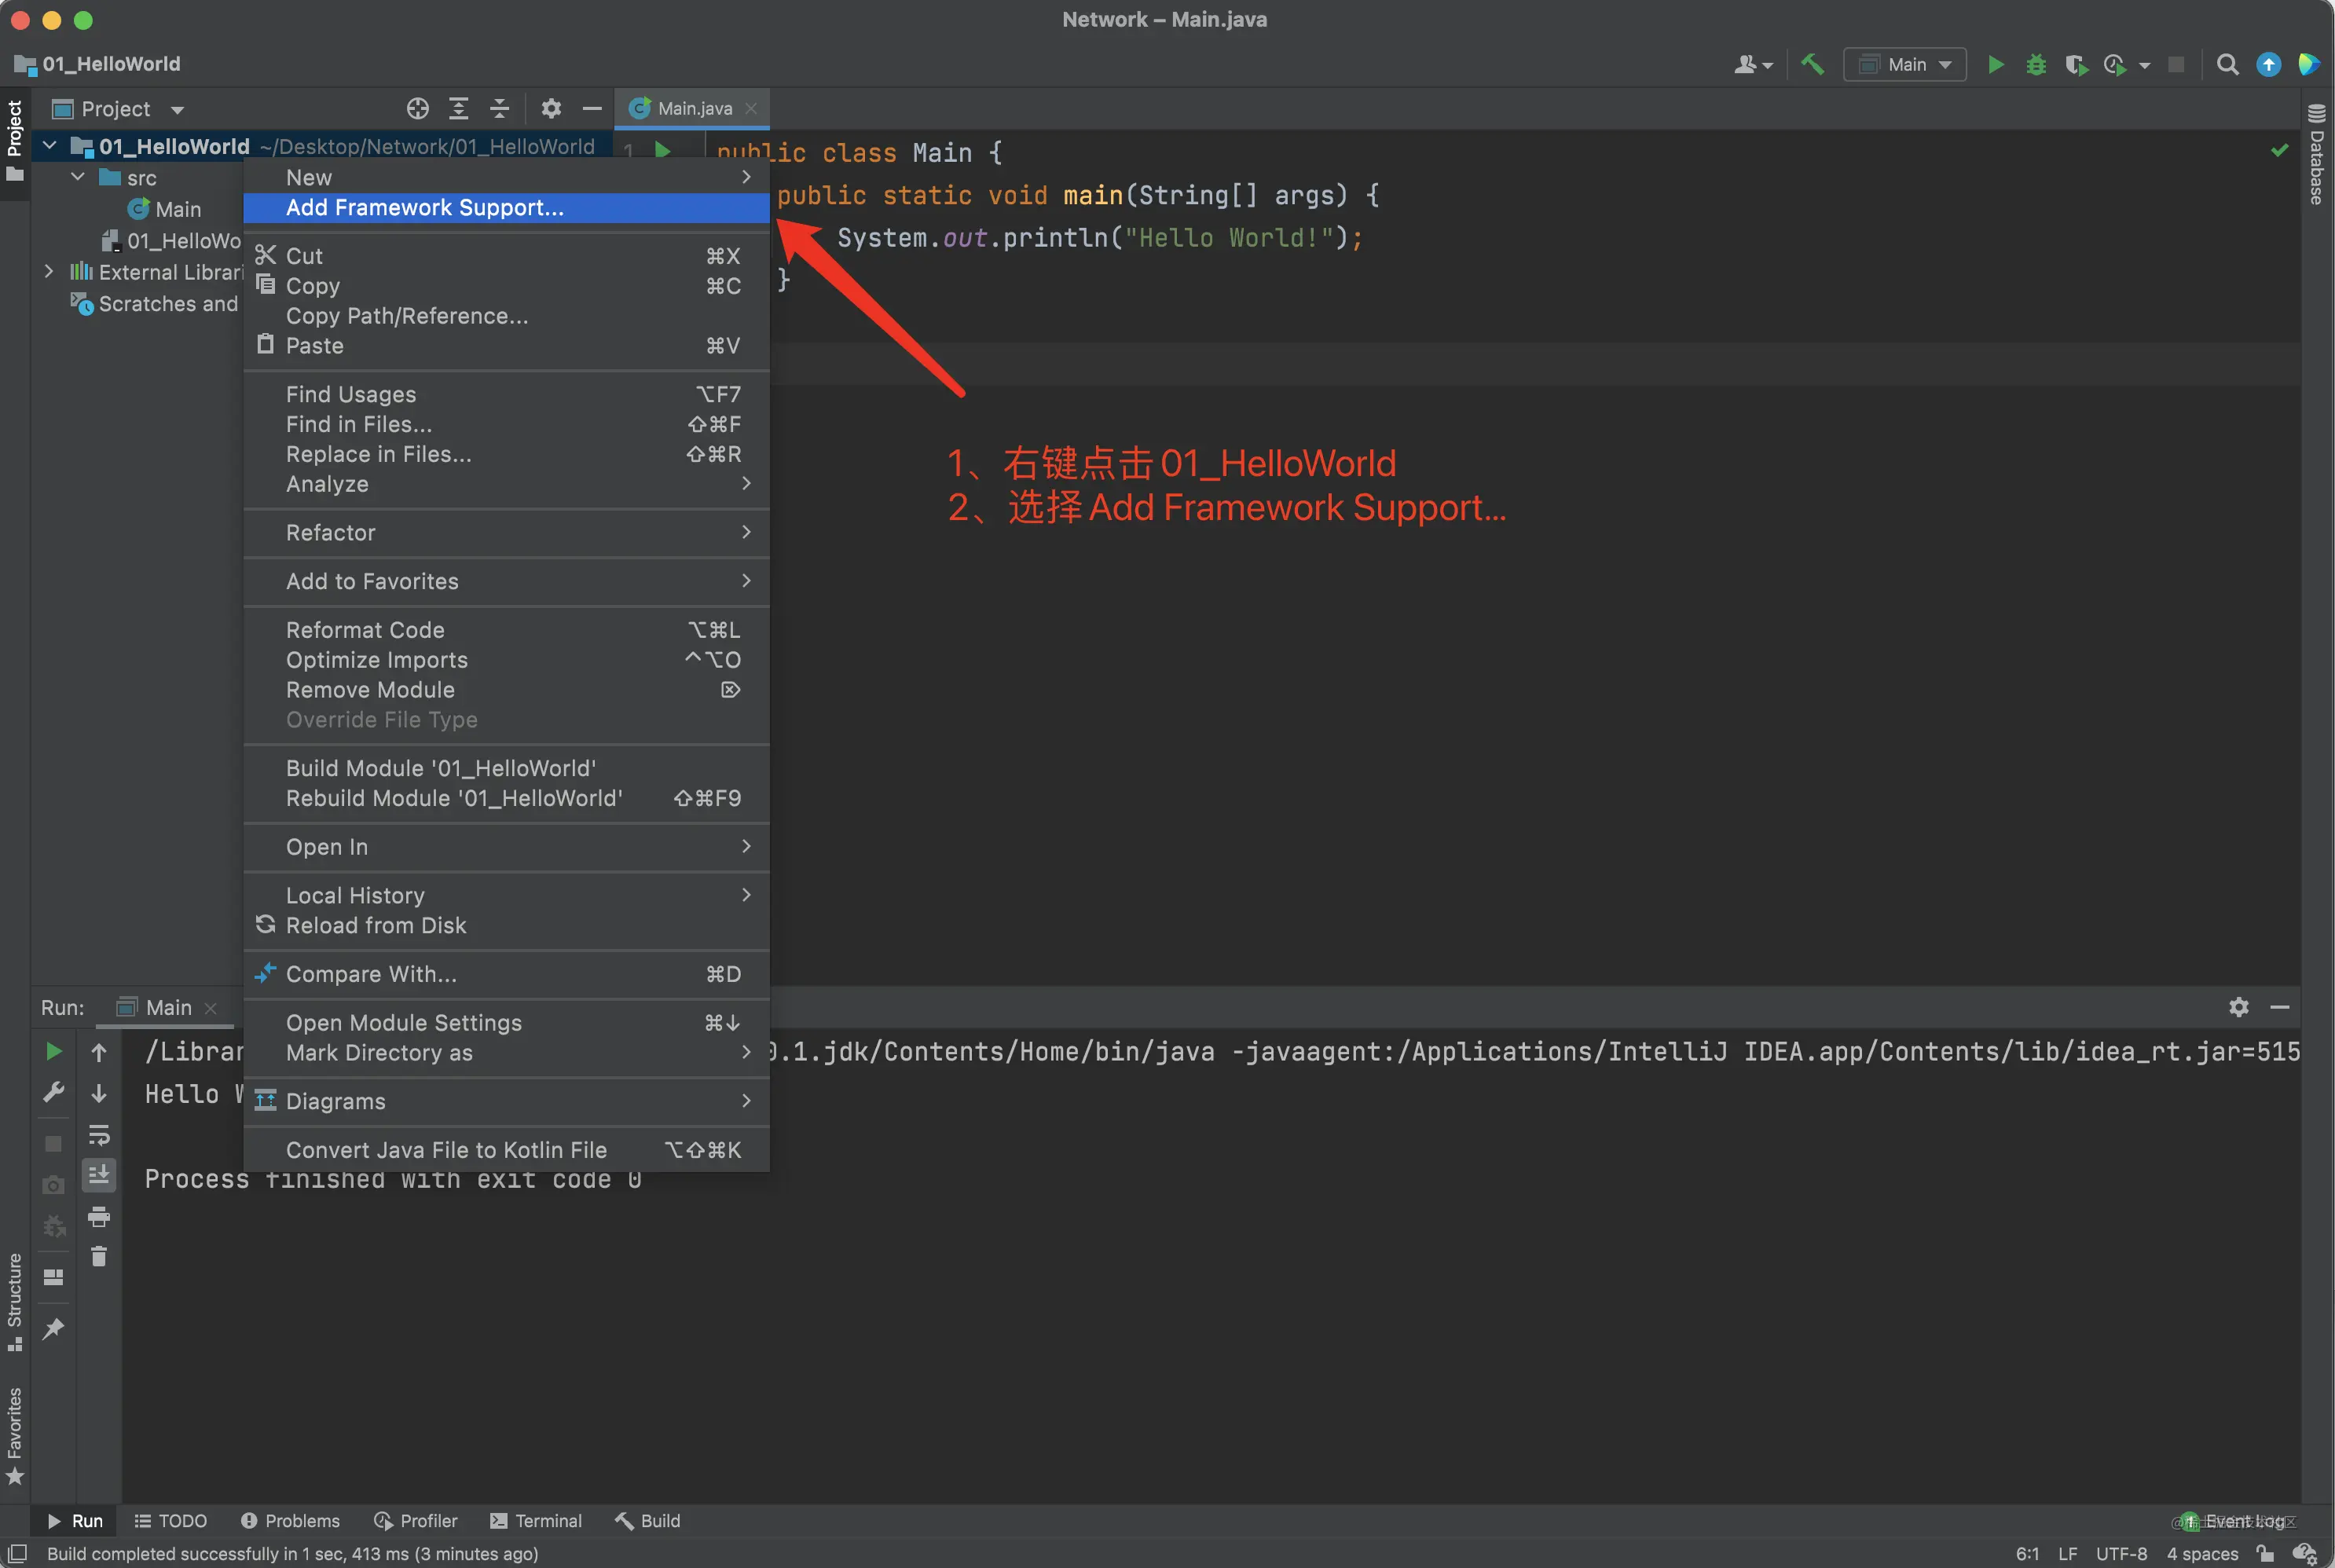Click the Profile run icon in toolbar

[x=2114, y=64]
